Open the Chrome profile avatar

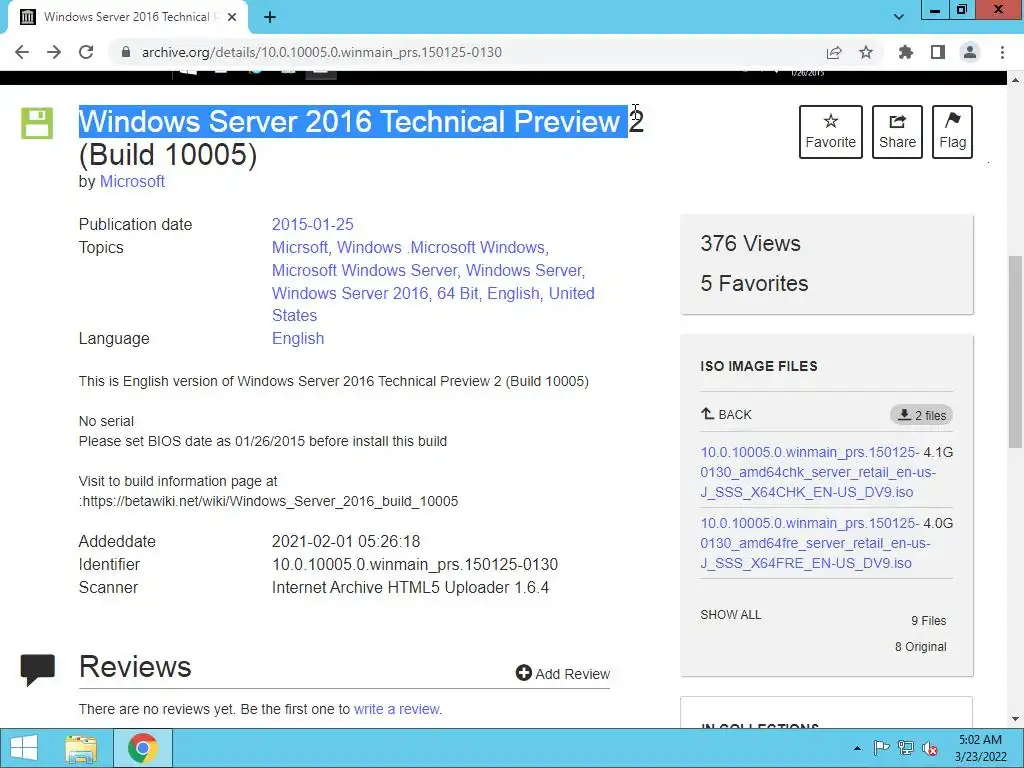click(970, 52)
